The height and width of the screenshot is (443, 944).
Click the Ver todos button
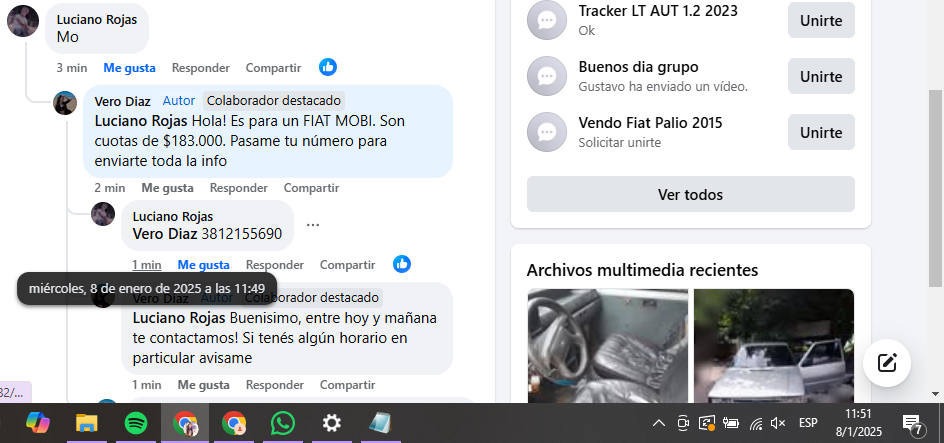pos(691,194)
